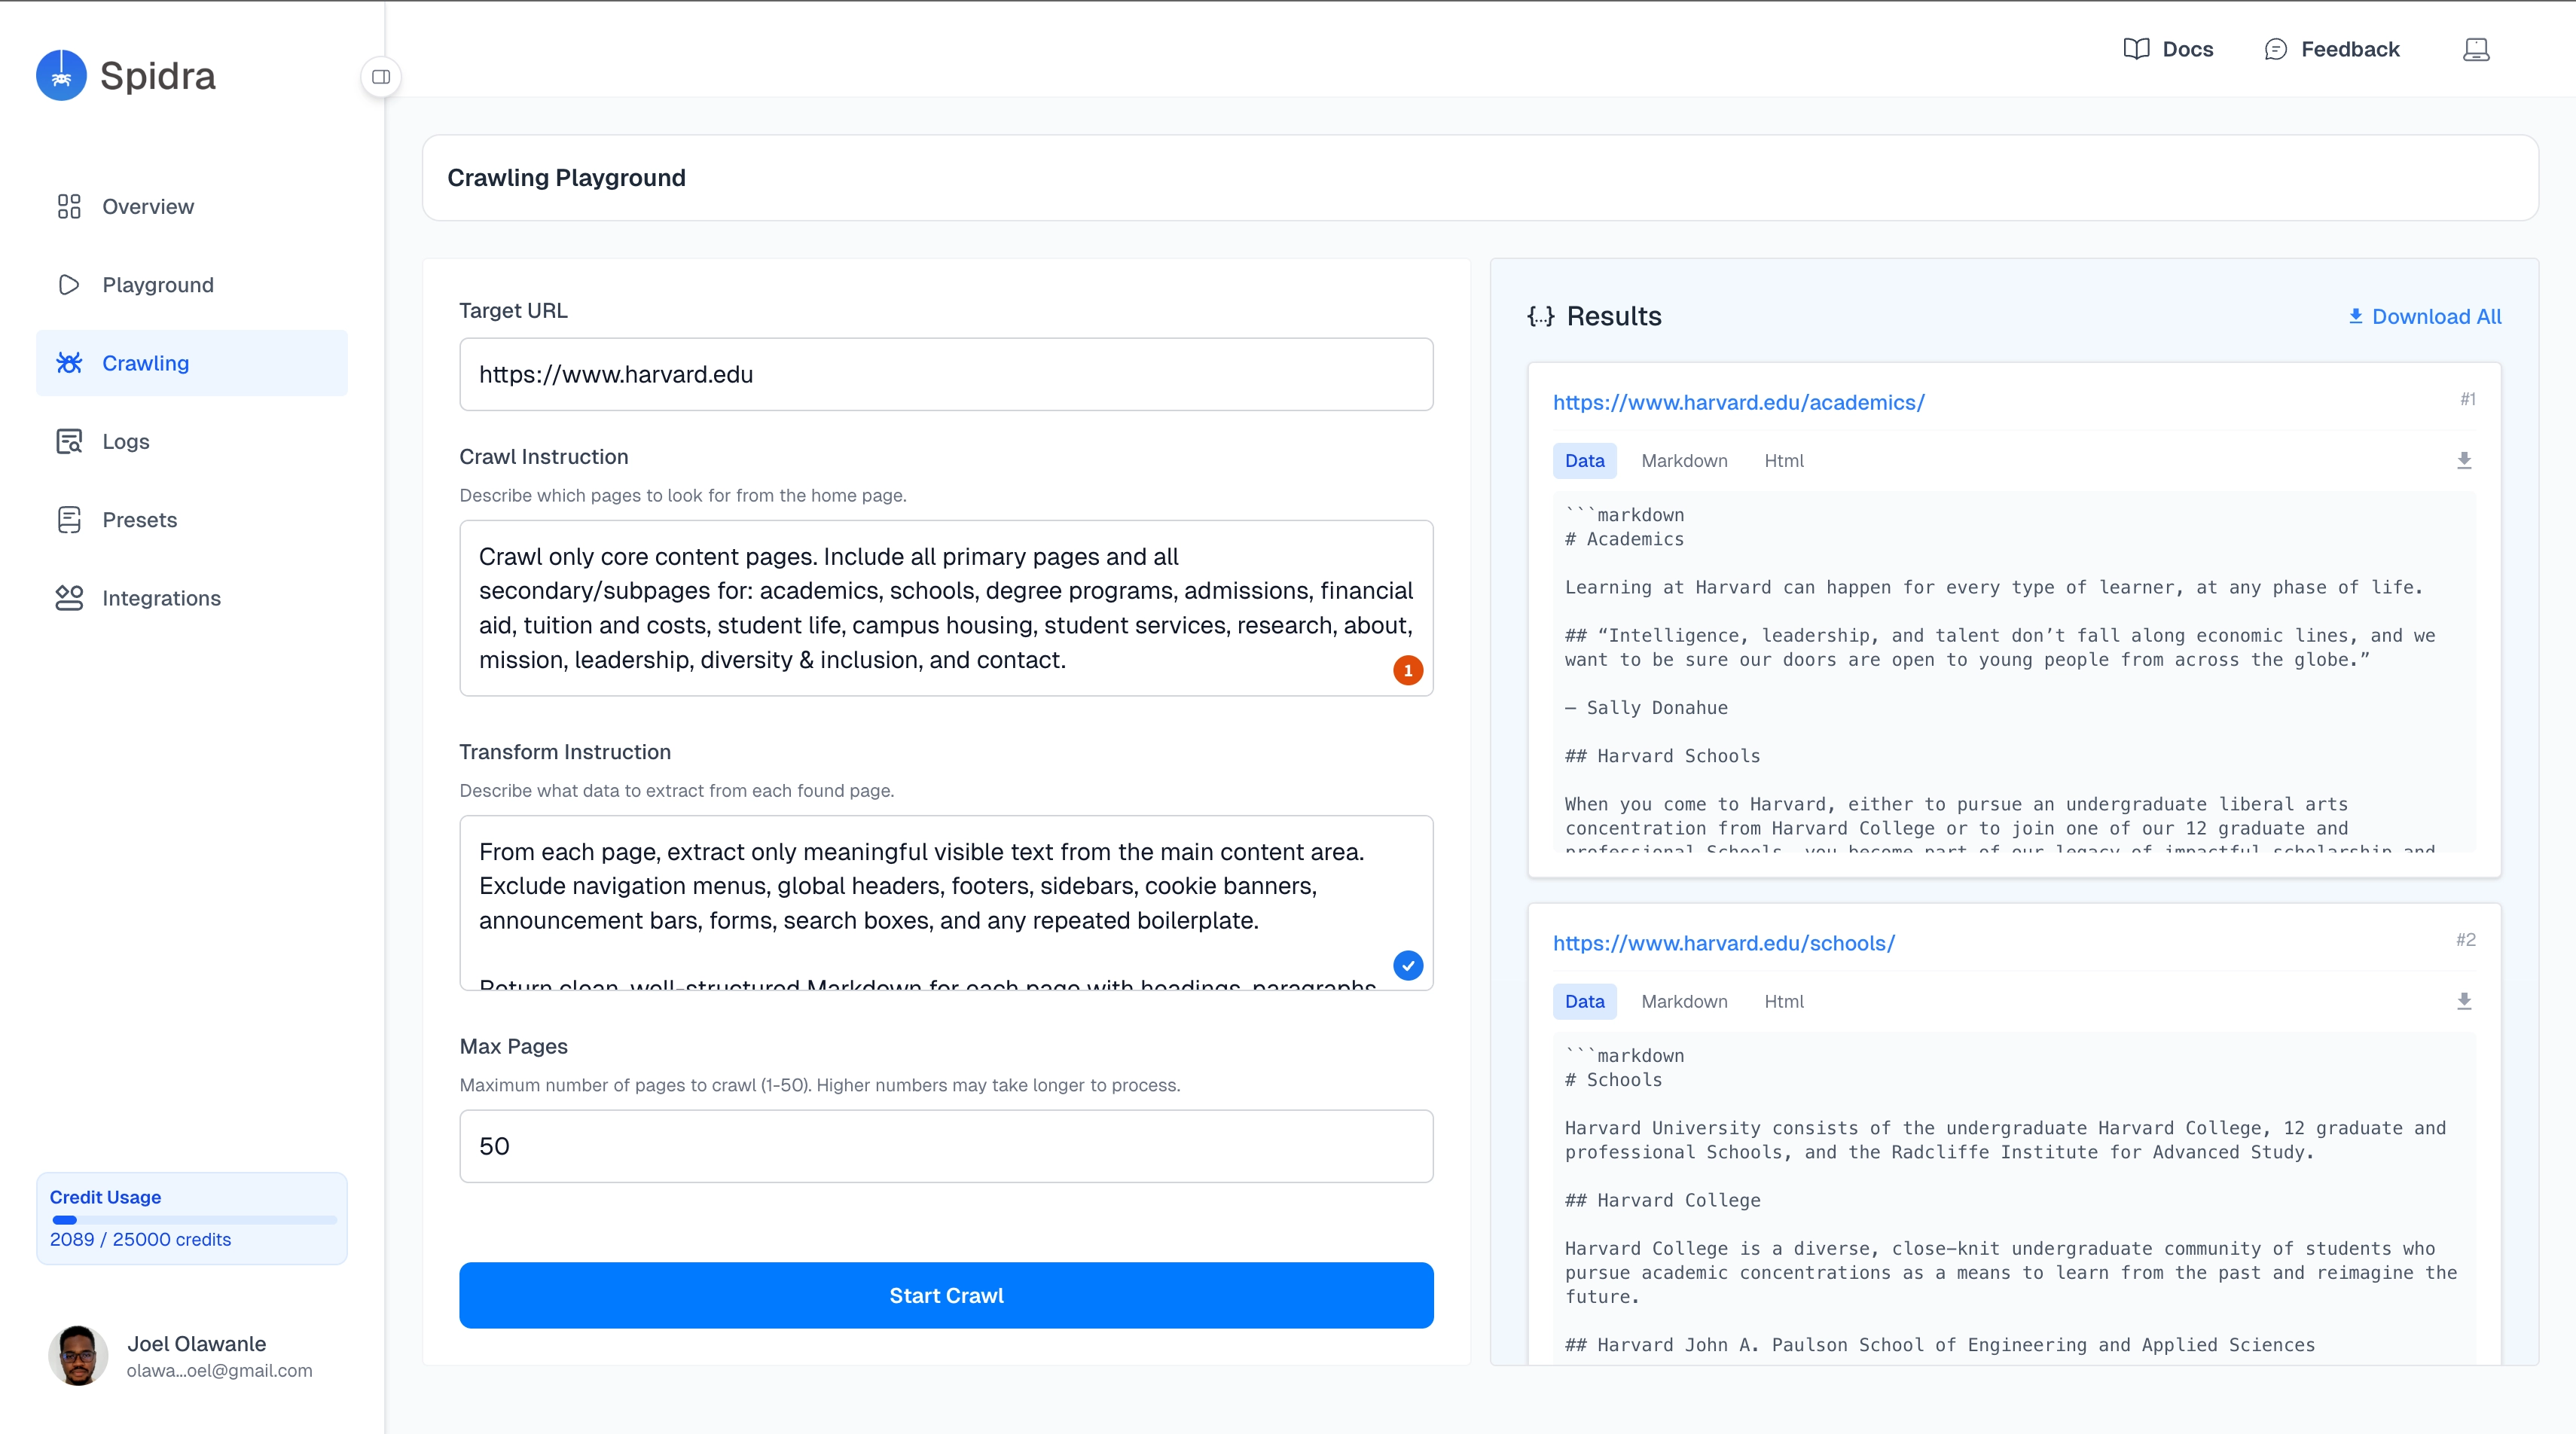The height and width of the screenshot is (1434, 2576).
Task: Download the academics result file
Action: pyautogui.click(x=2464, y=460)
